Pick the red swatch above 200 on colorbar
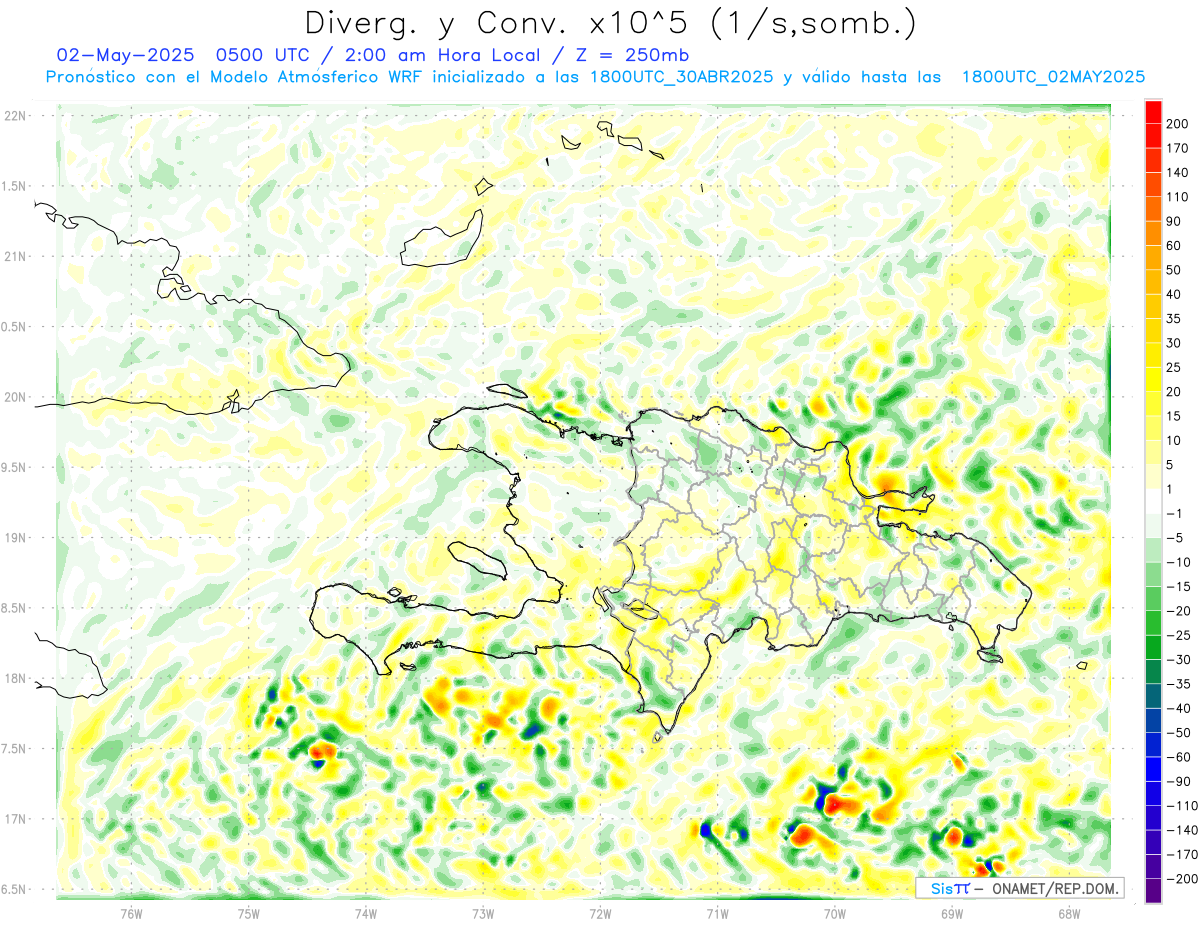This screenshot has height=927, width=1200. click(x=1153, y=111)
